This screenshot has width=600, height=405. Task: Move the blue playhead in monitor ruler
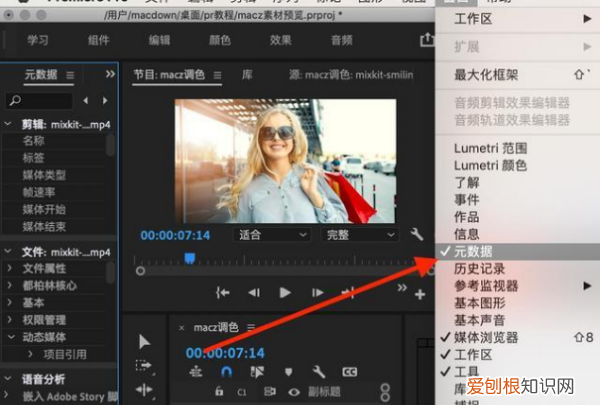tap(190, 258)
